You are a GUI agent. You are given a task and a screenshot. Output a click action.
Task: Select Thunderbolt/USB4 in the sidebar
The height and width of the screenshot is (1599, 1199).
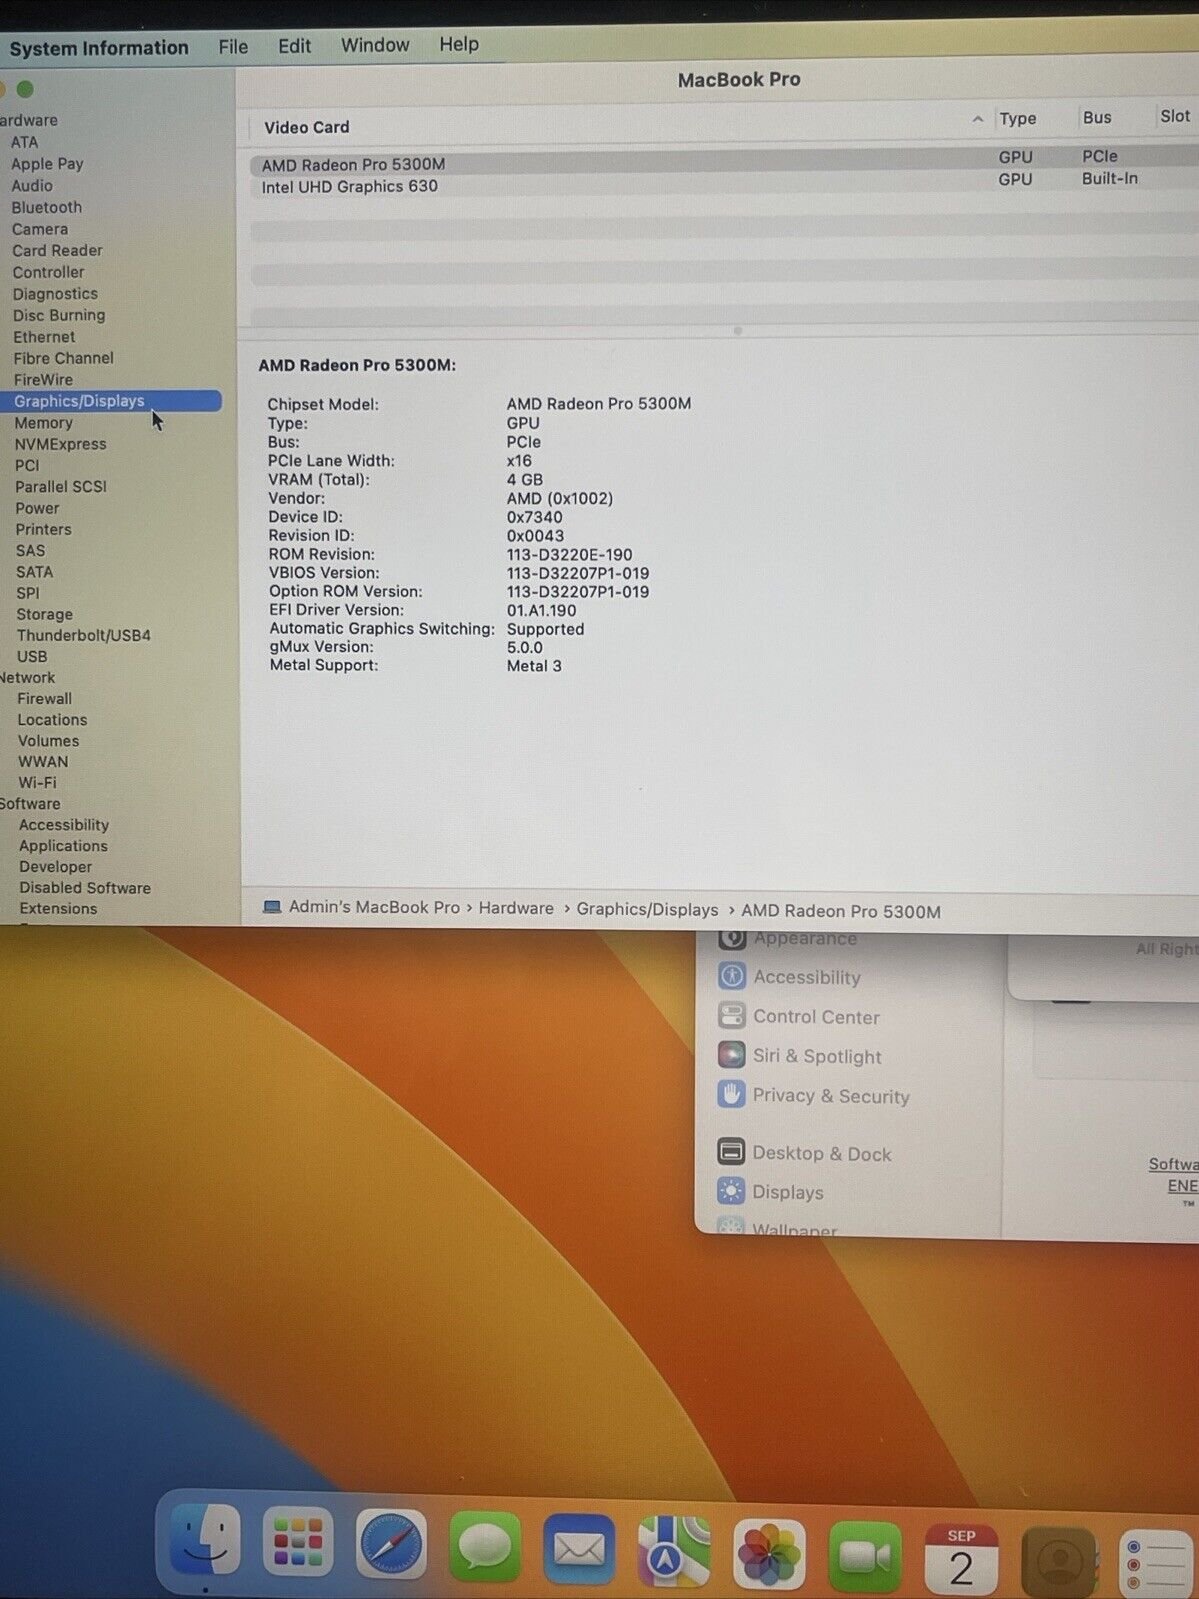coord(83,635)
